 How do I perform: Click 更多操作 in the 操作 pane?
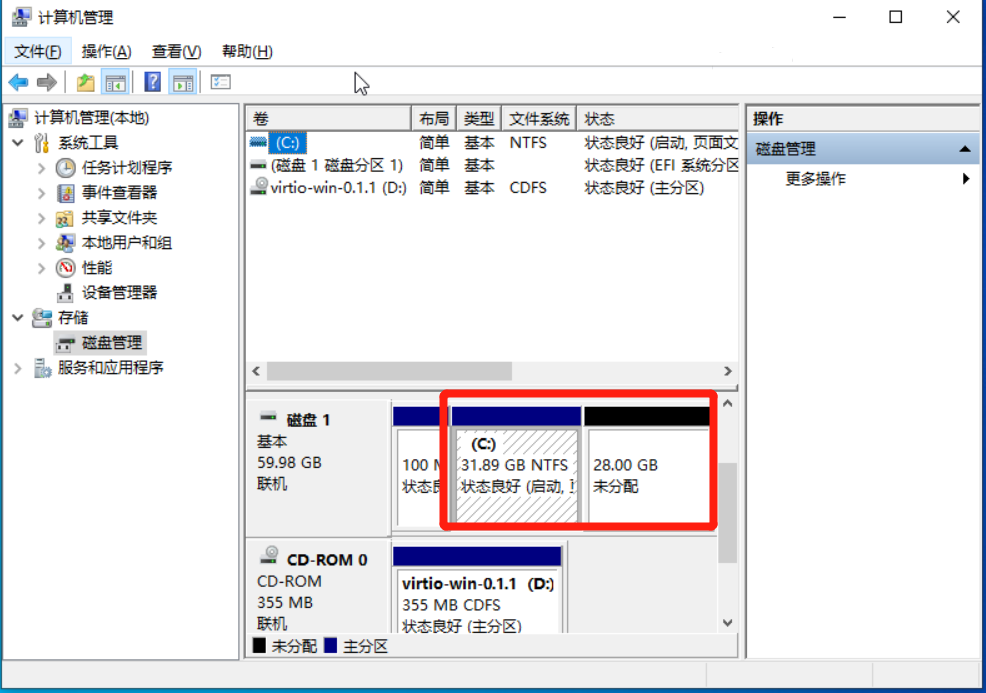click(x=818, y=177)
